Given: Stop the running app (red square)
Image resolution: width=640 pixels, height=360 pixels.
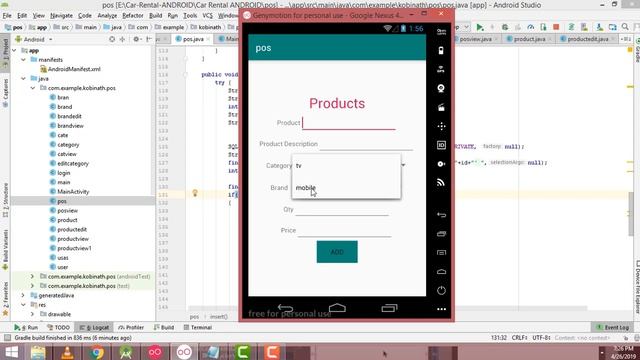Looking at the screenshot, I should [556, 27].
